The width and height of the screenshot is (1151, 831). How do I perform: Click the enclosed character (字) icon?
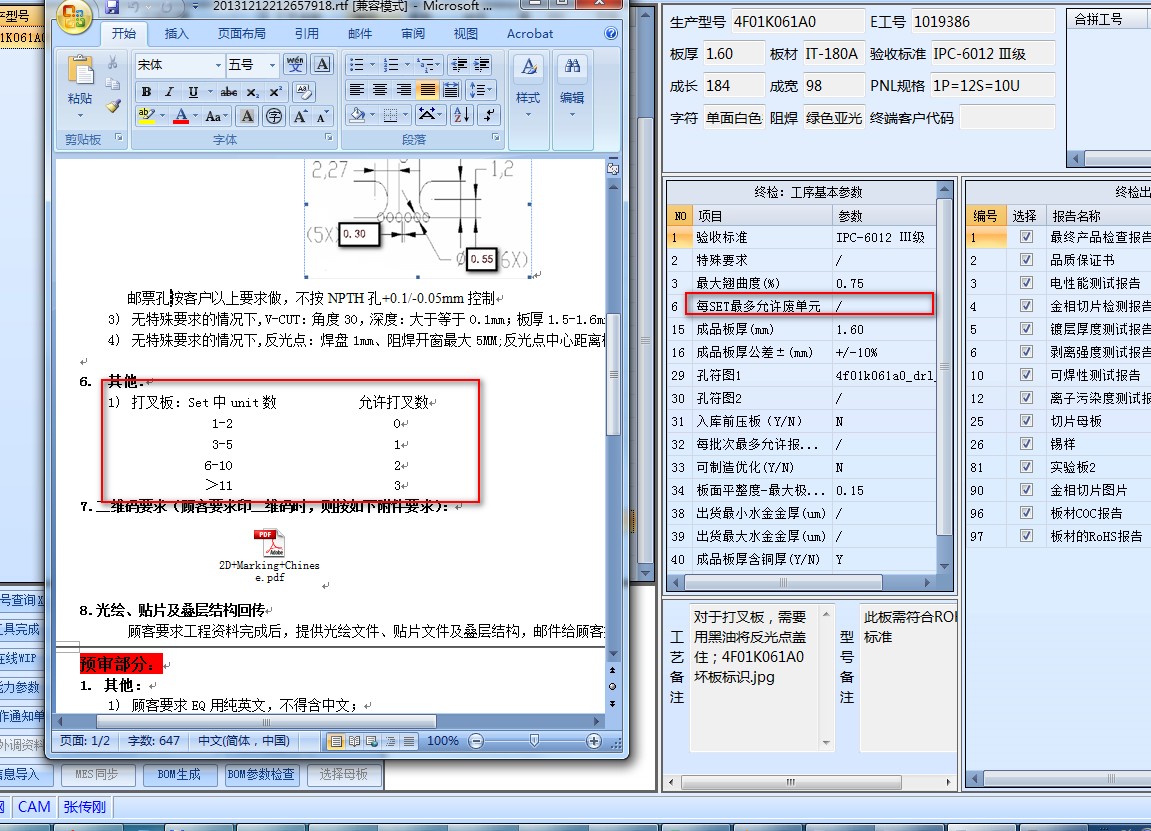point(274,116)
